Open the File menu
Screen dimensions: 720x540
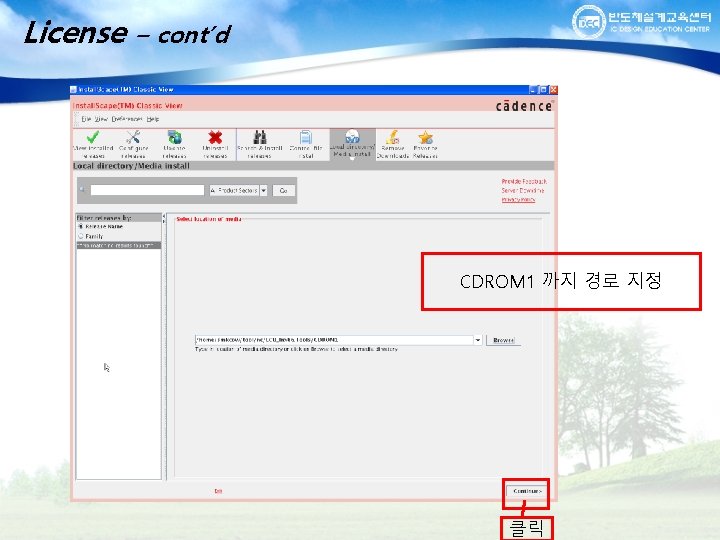tap(86, 119)
